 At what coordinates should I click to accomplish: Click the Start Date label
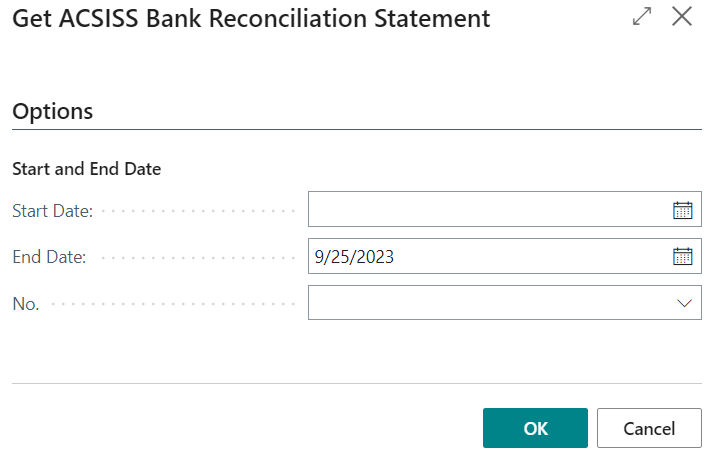click(x=52, y=211)
